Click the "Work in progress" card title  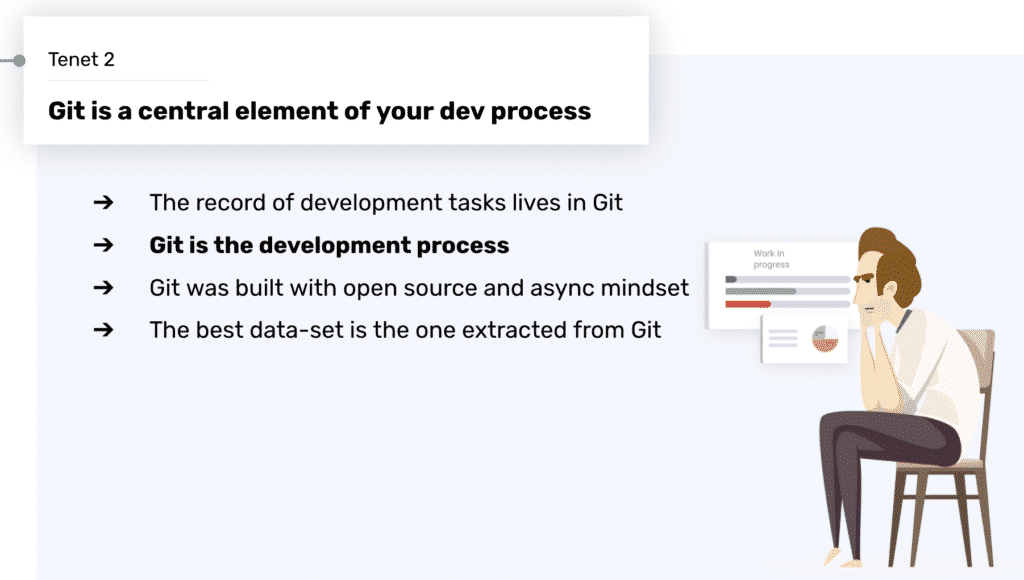click(771, 259)
